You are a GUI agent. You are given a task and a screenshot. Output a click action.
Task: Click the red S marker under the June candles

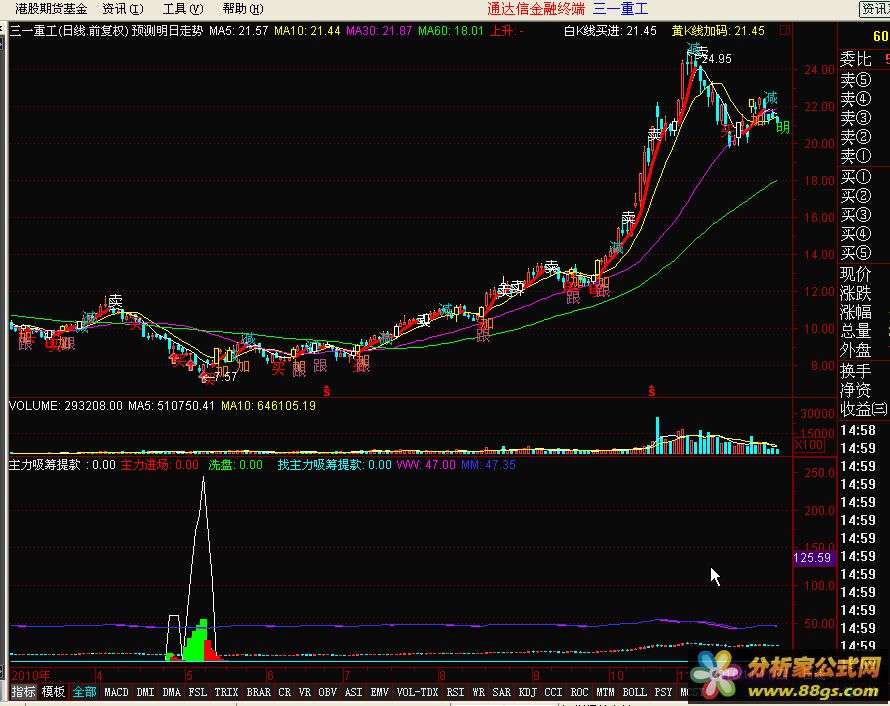tap(327, 390)
